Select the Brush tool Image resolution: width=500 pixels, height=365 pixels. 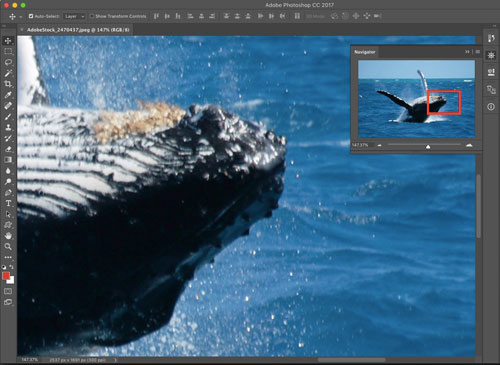click(x=8, y=117)
